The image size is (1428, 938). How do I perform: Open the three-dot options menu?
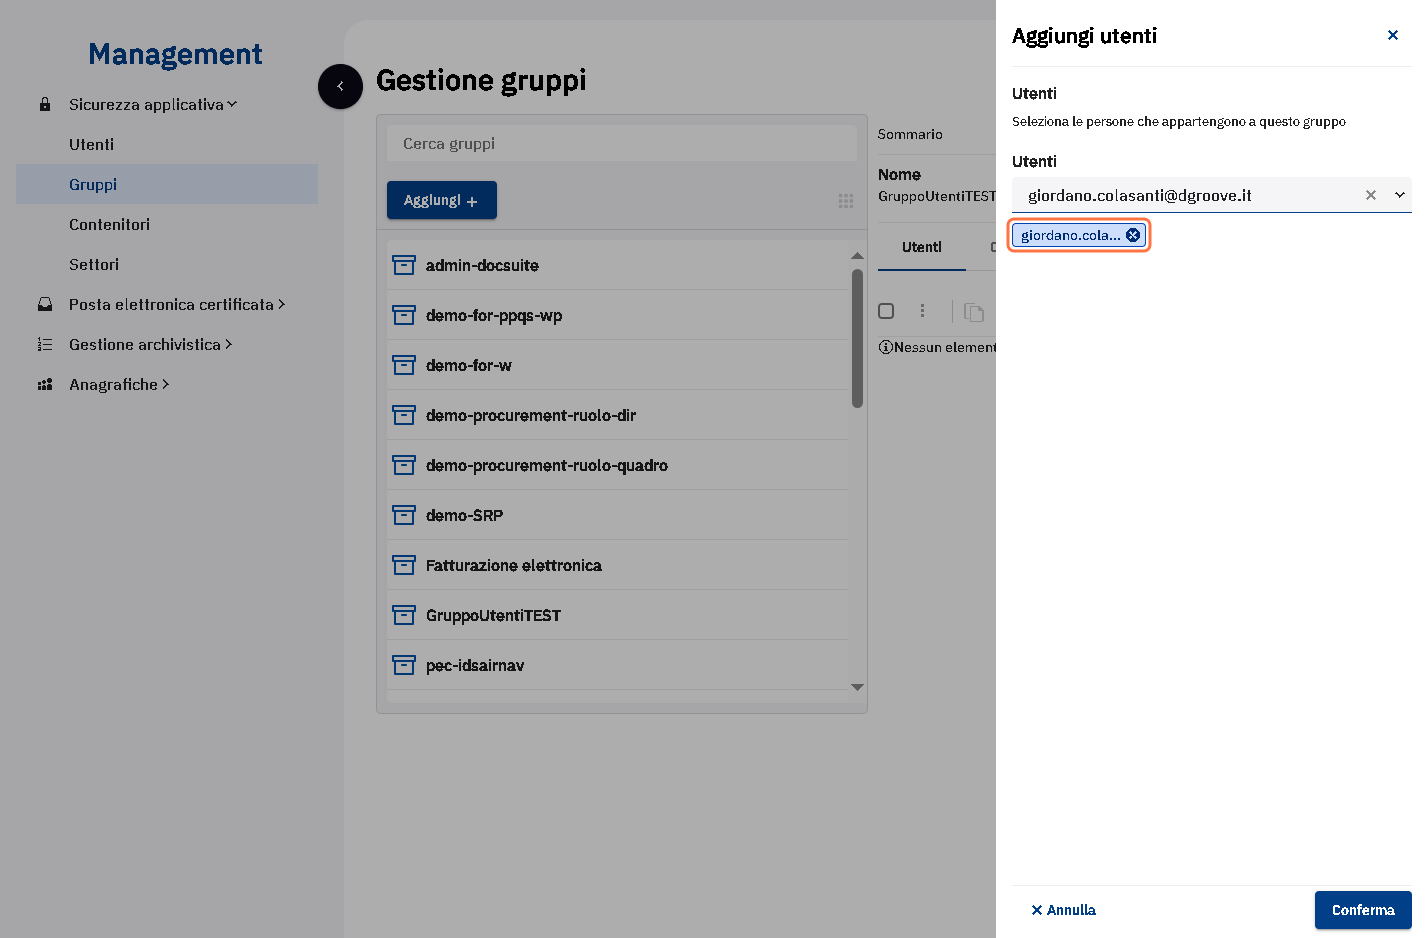(922, 311)
